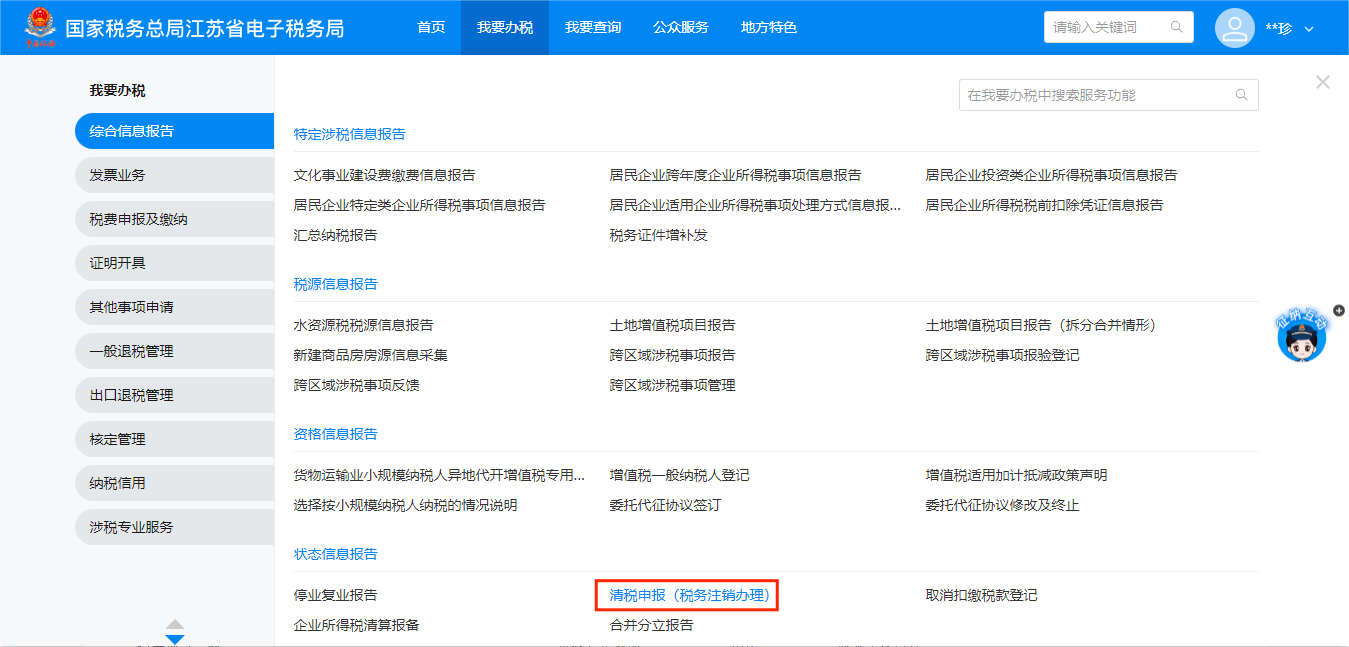
Task: Click the user avatar icon
Action: click(x=1234, y=28)
